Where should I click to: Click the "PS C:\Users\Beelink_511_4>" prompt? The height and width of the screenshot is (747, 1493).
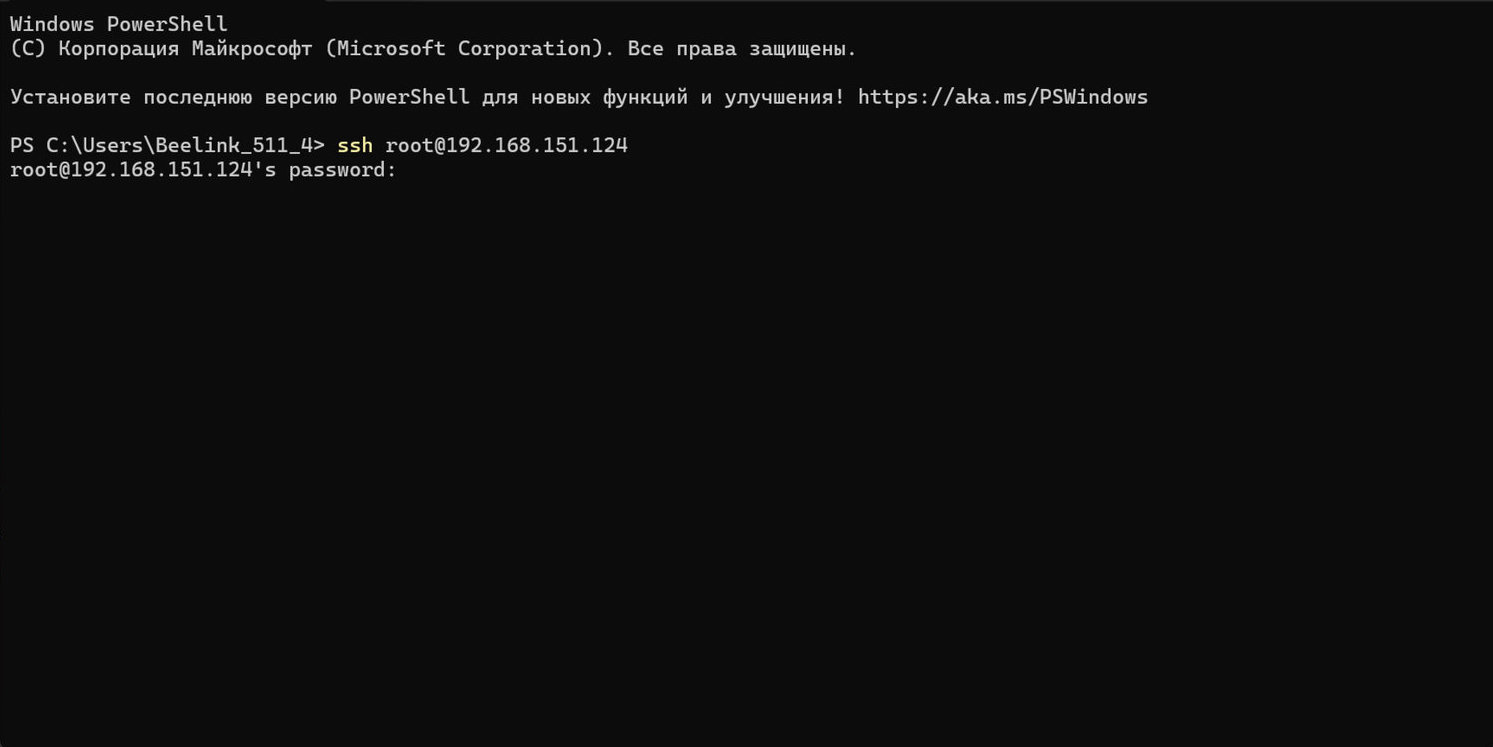[x=167, y=146]
